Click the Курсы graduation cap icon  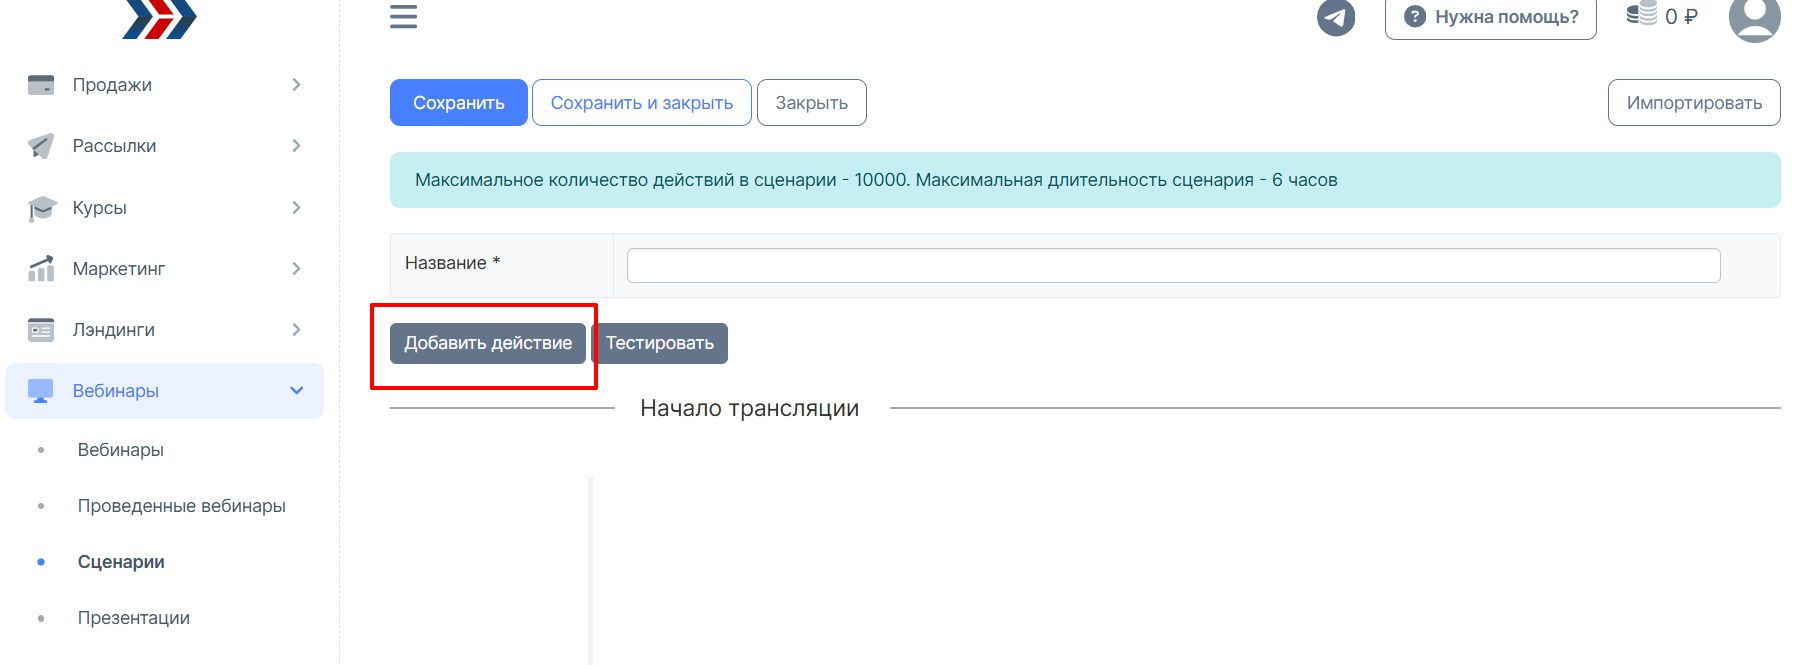click(x=41, y=208)
